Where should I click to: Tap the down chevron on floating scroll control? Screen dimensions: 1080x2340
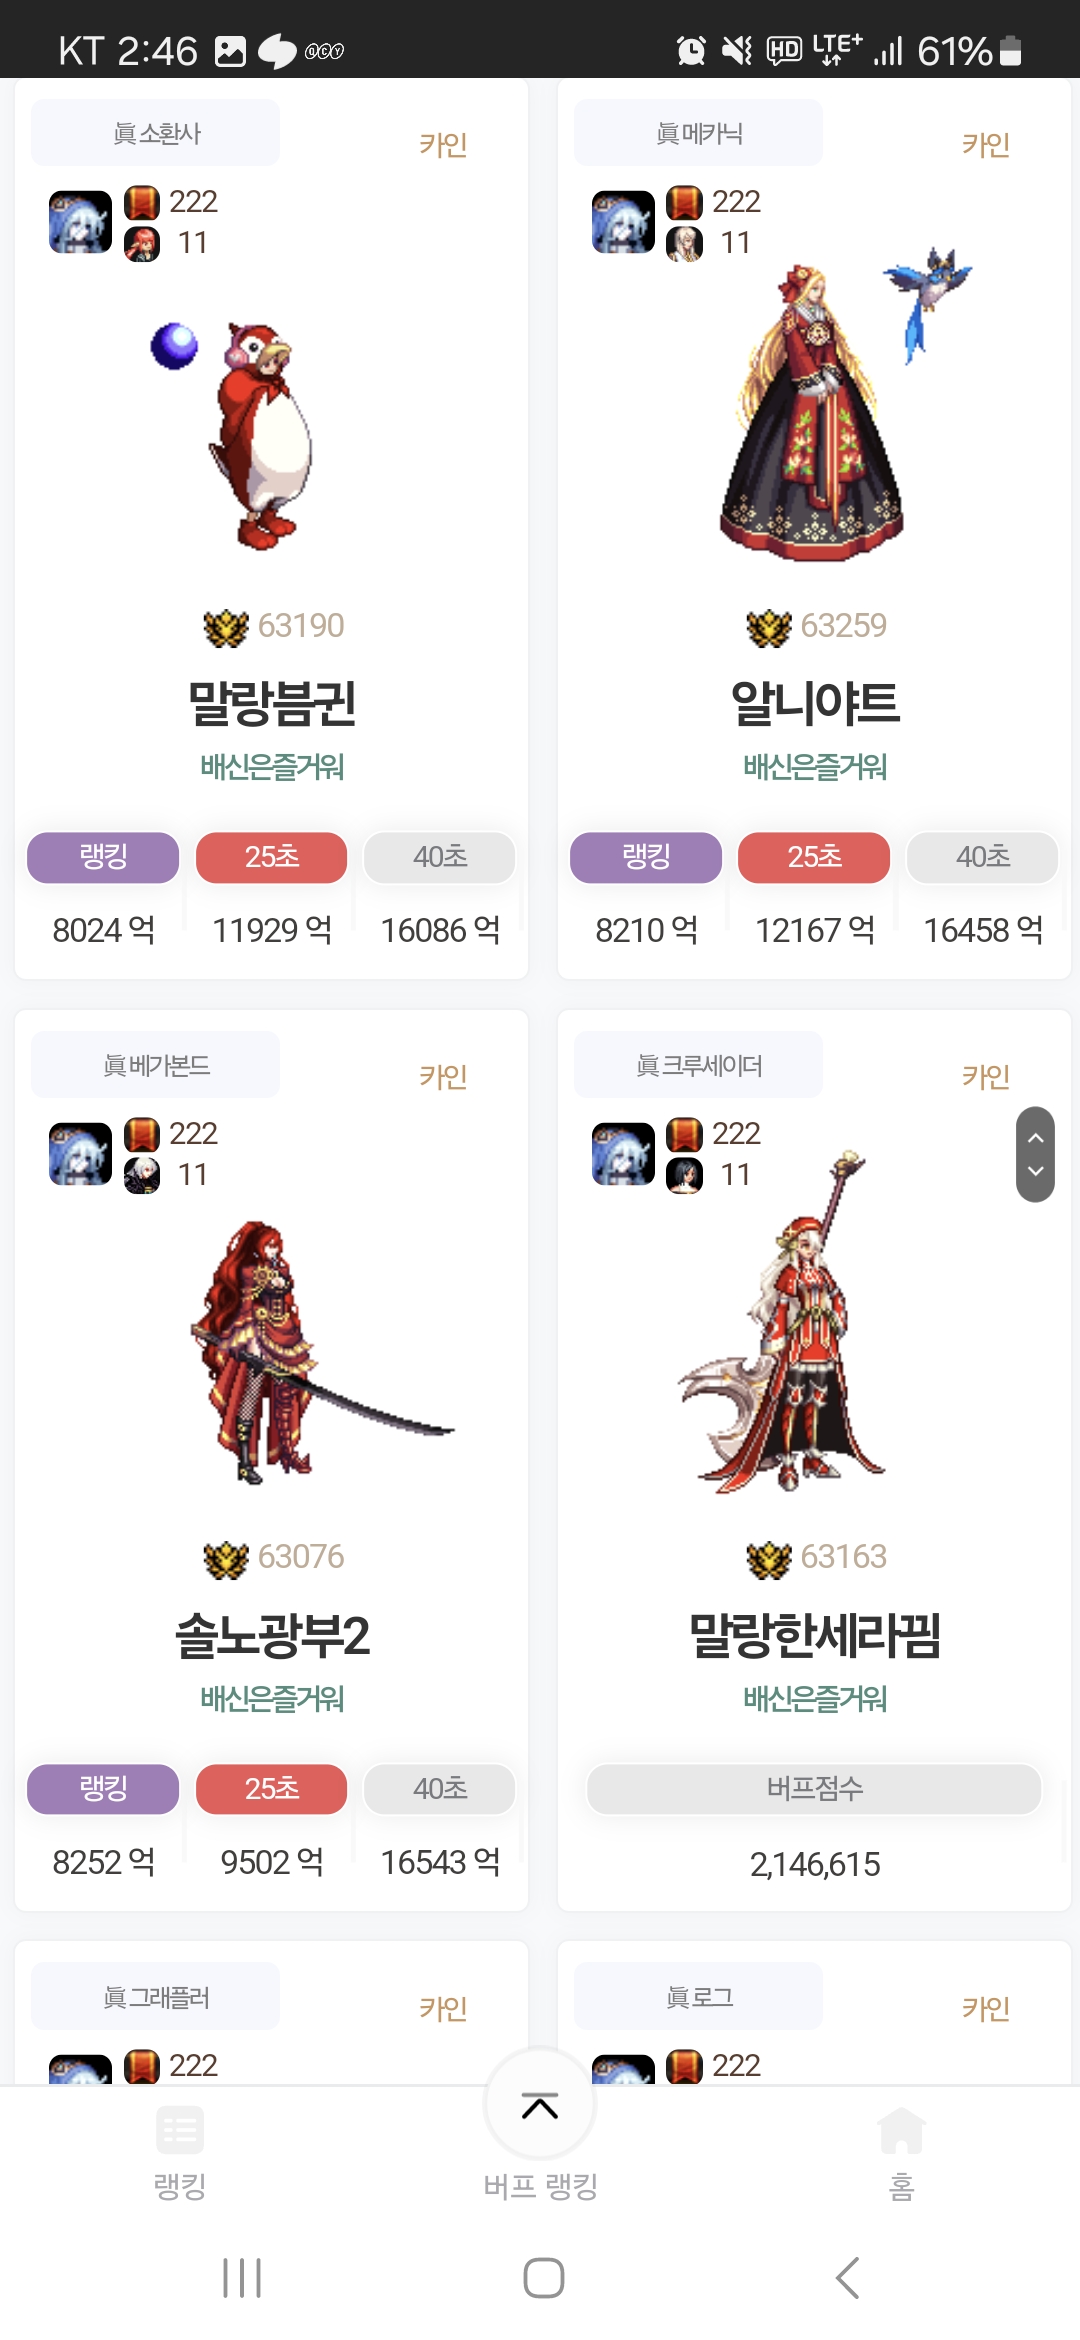1036,1171
